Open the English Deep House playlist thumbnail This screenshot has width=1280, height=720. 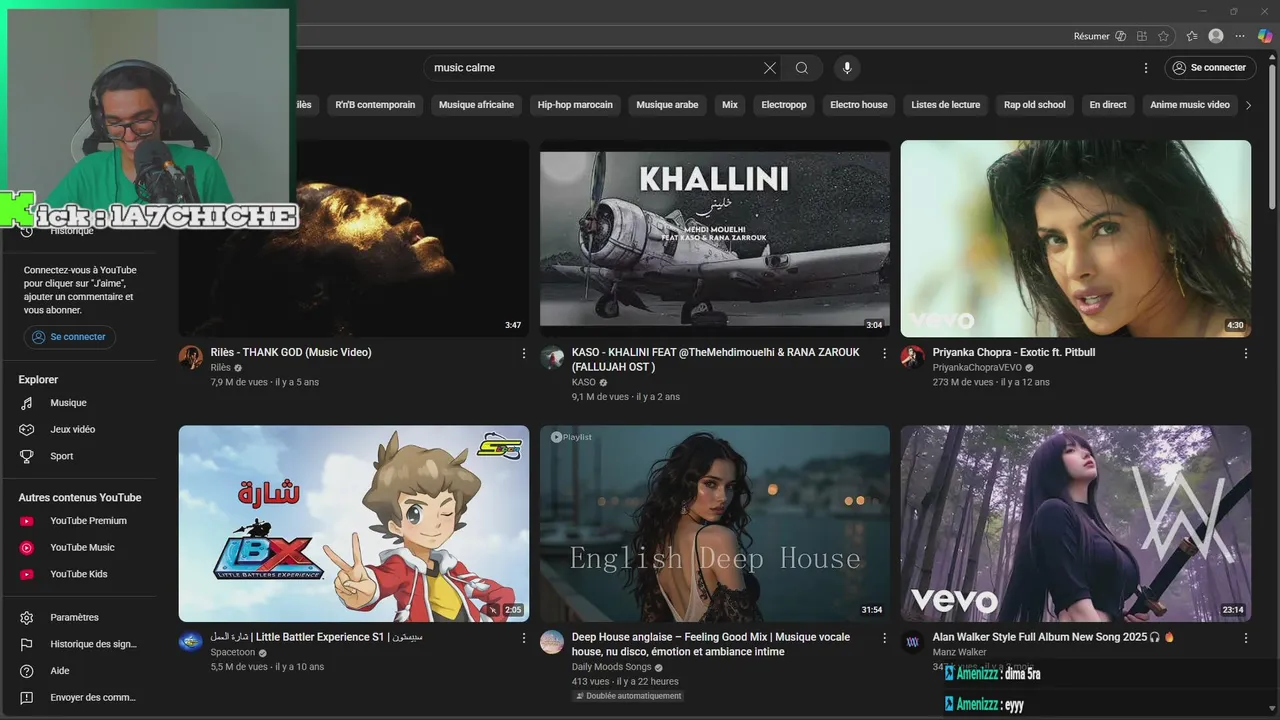[715, 524]
